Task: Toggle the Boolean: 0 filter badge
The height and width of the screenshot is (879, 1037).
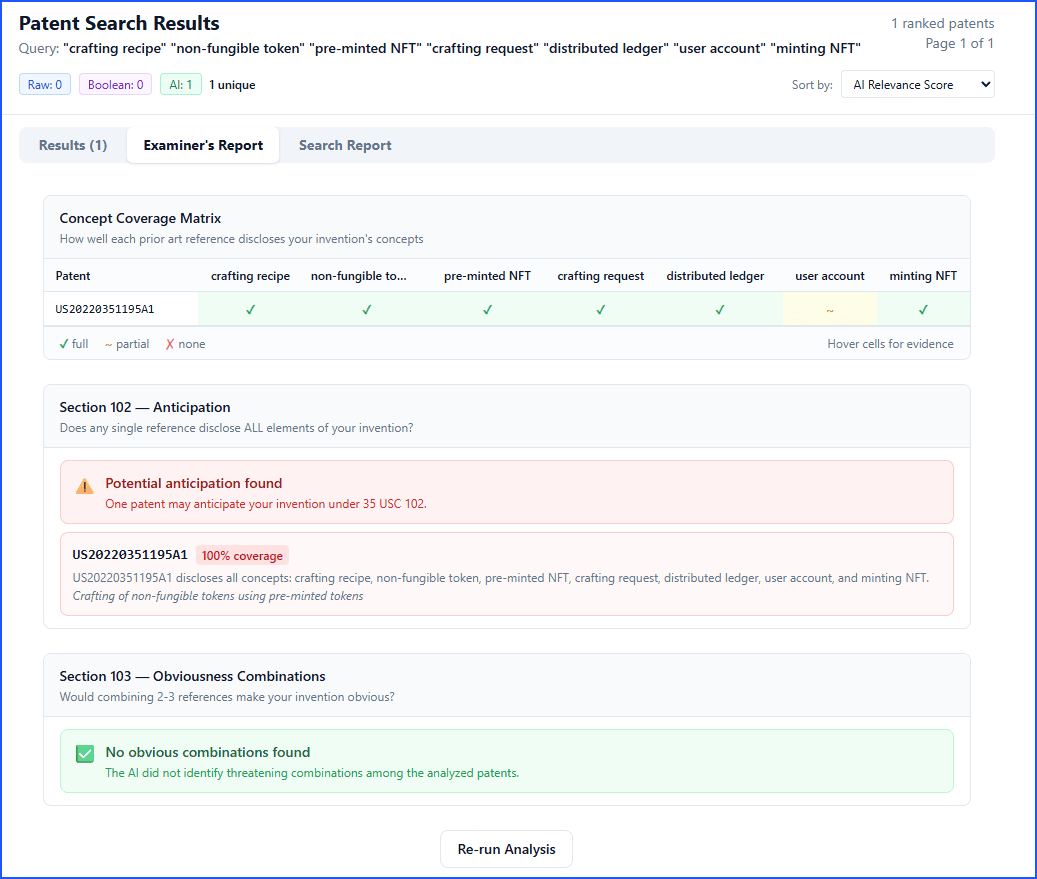Action: click(115, 85)
